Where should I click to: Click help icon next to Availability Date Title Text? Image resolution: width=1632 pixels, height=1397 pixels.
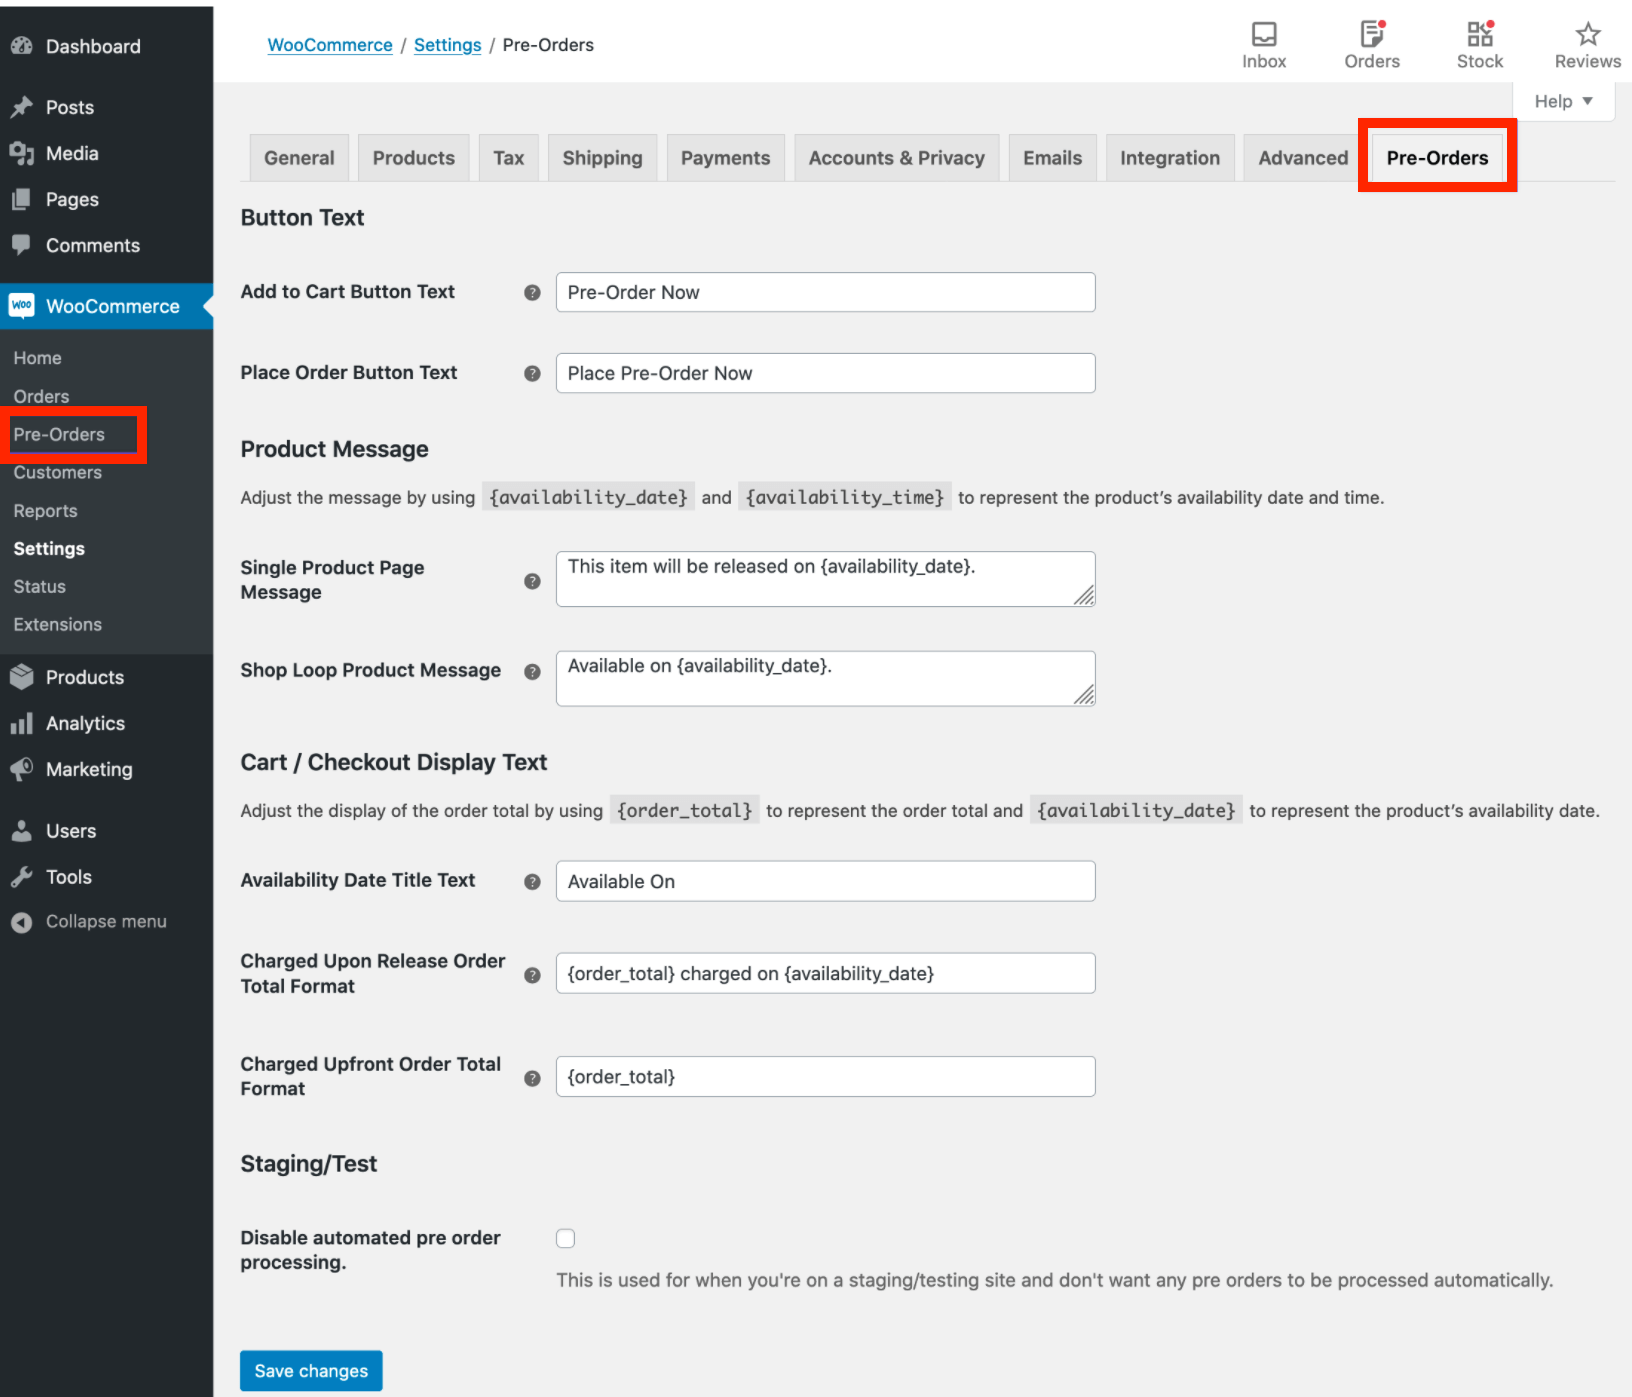(532, 881)
